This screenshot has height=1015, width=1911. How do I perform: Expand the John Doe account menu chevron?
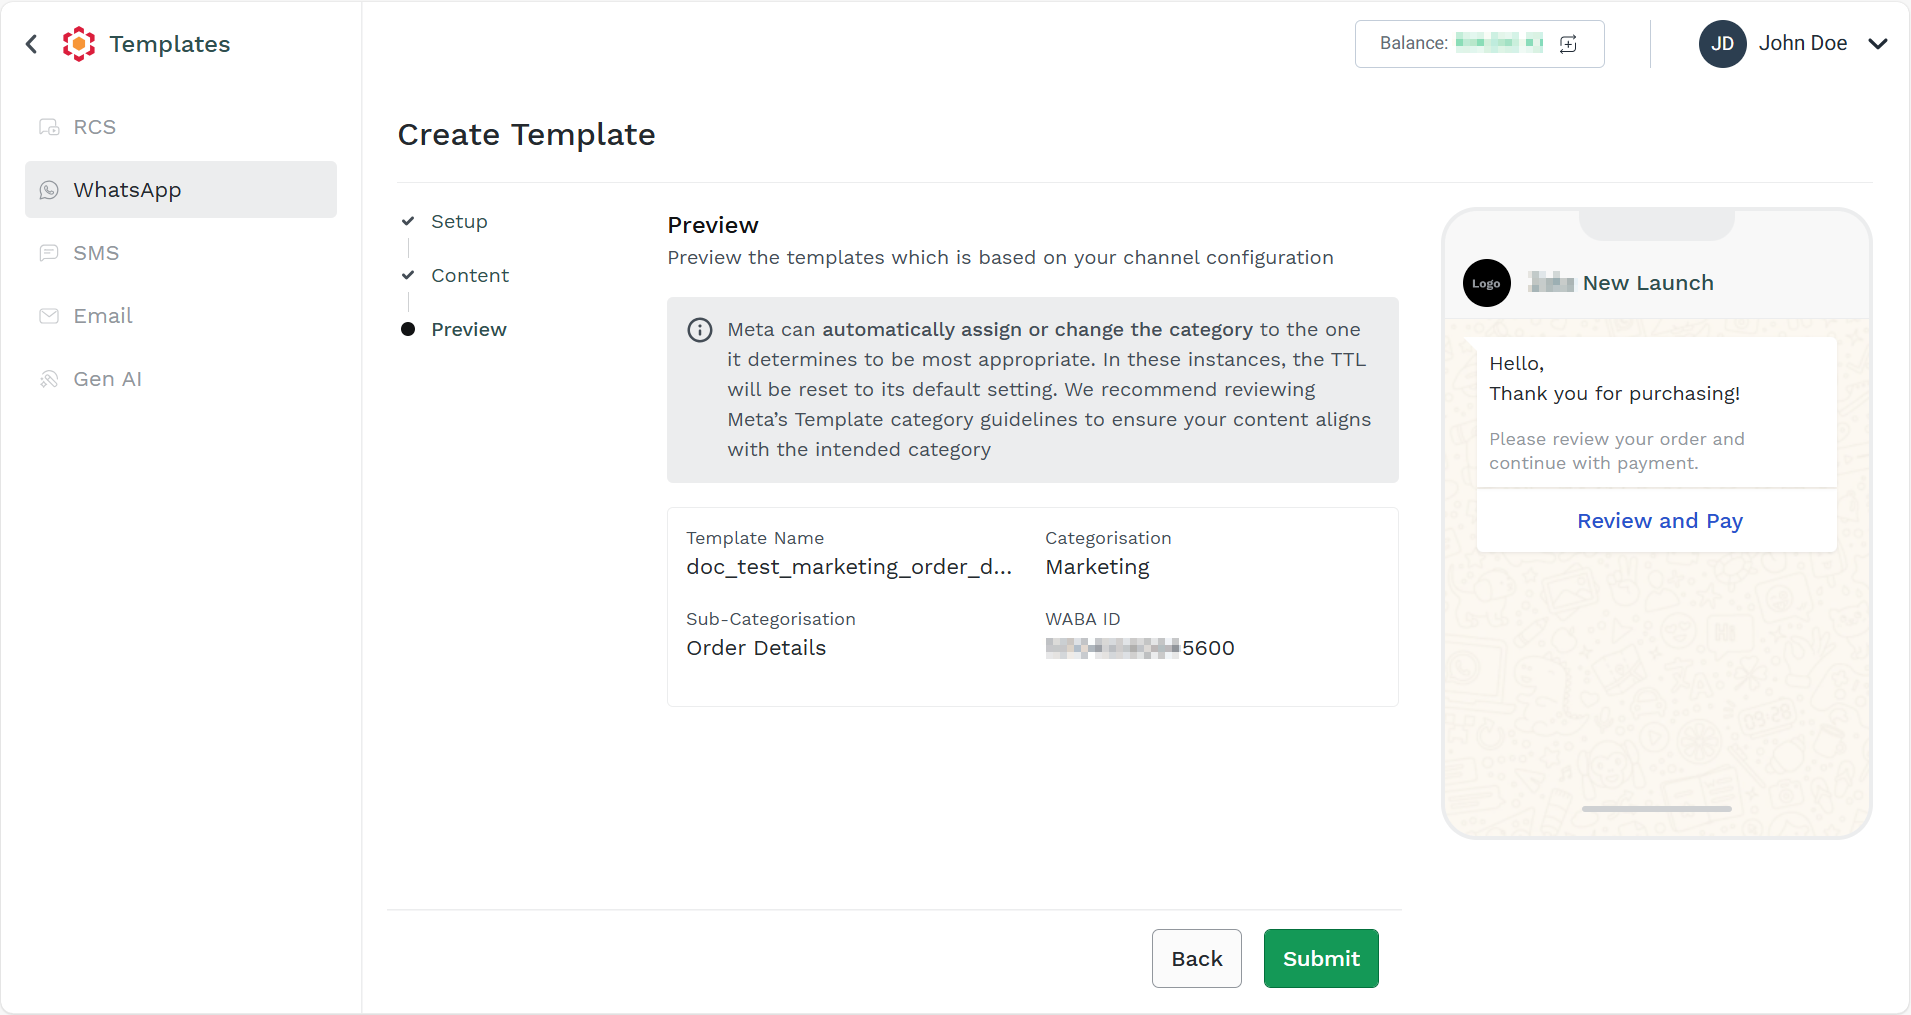pos(1878,44)
